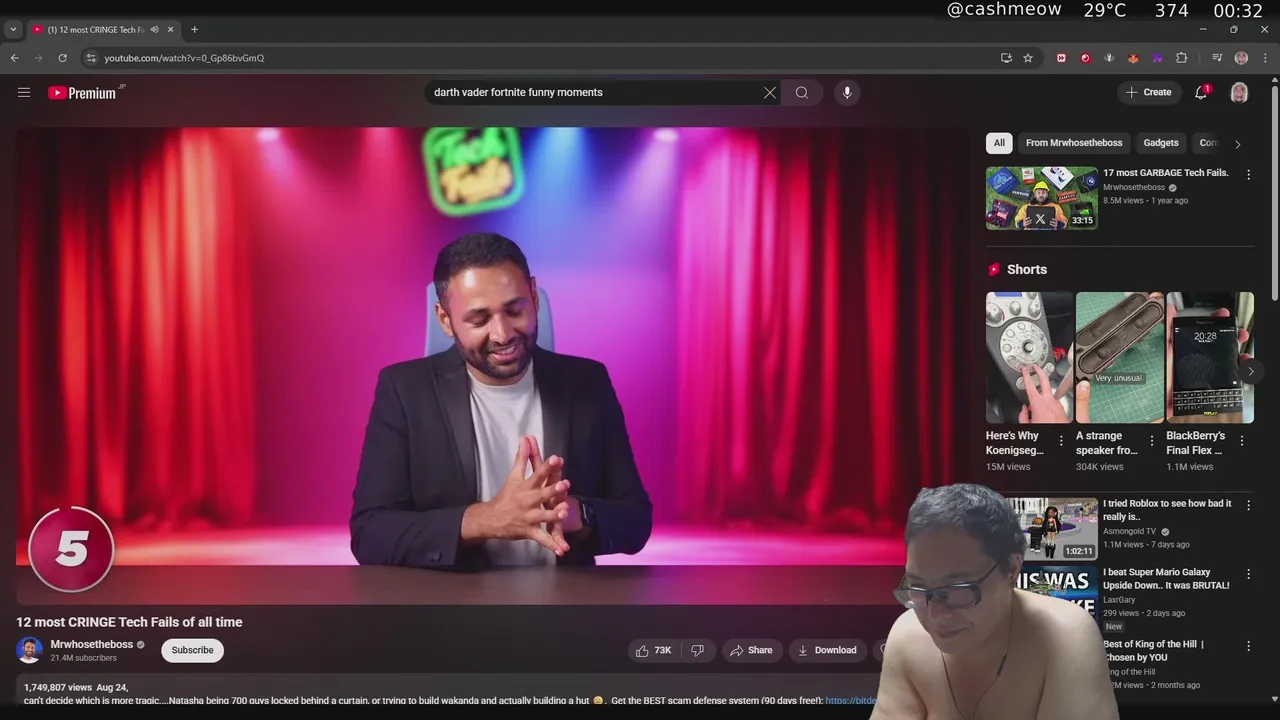
Task: Open A strange speaker short
Action: (1119, 357)
